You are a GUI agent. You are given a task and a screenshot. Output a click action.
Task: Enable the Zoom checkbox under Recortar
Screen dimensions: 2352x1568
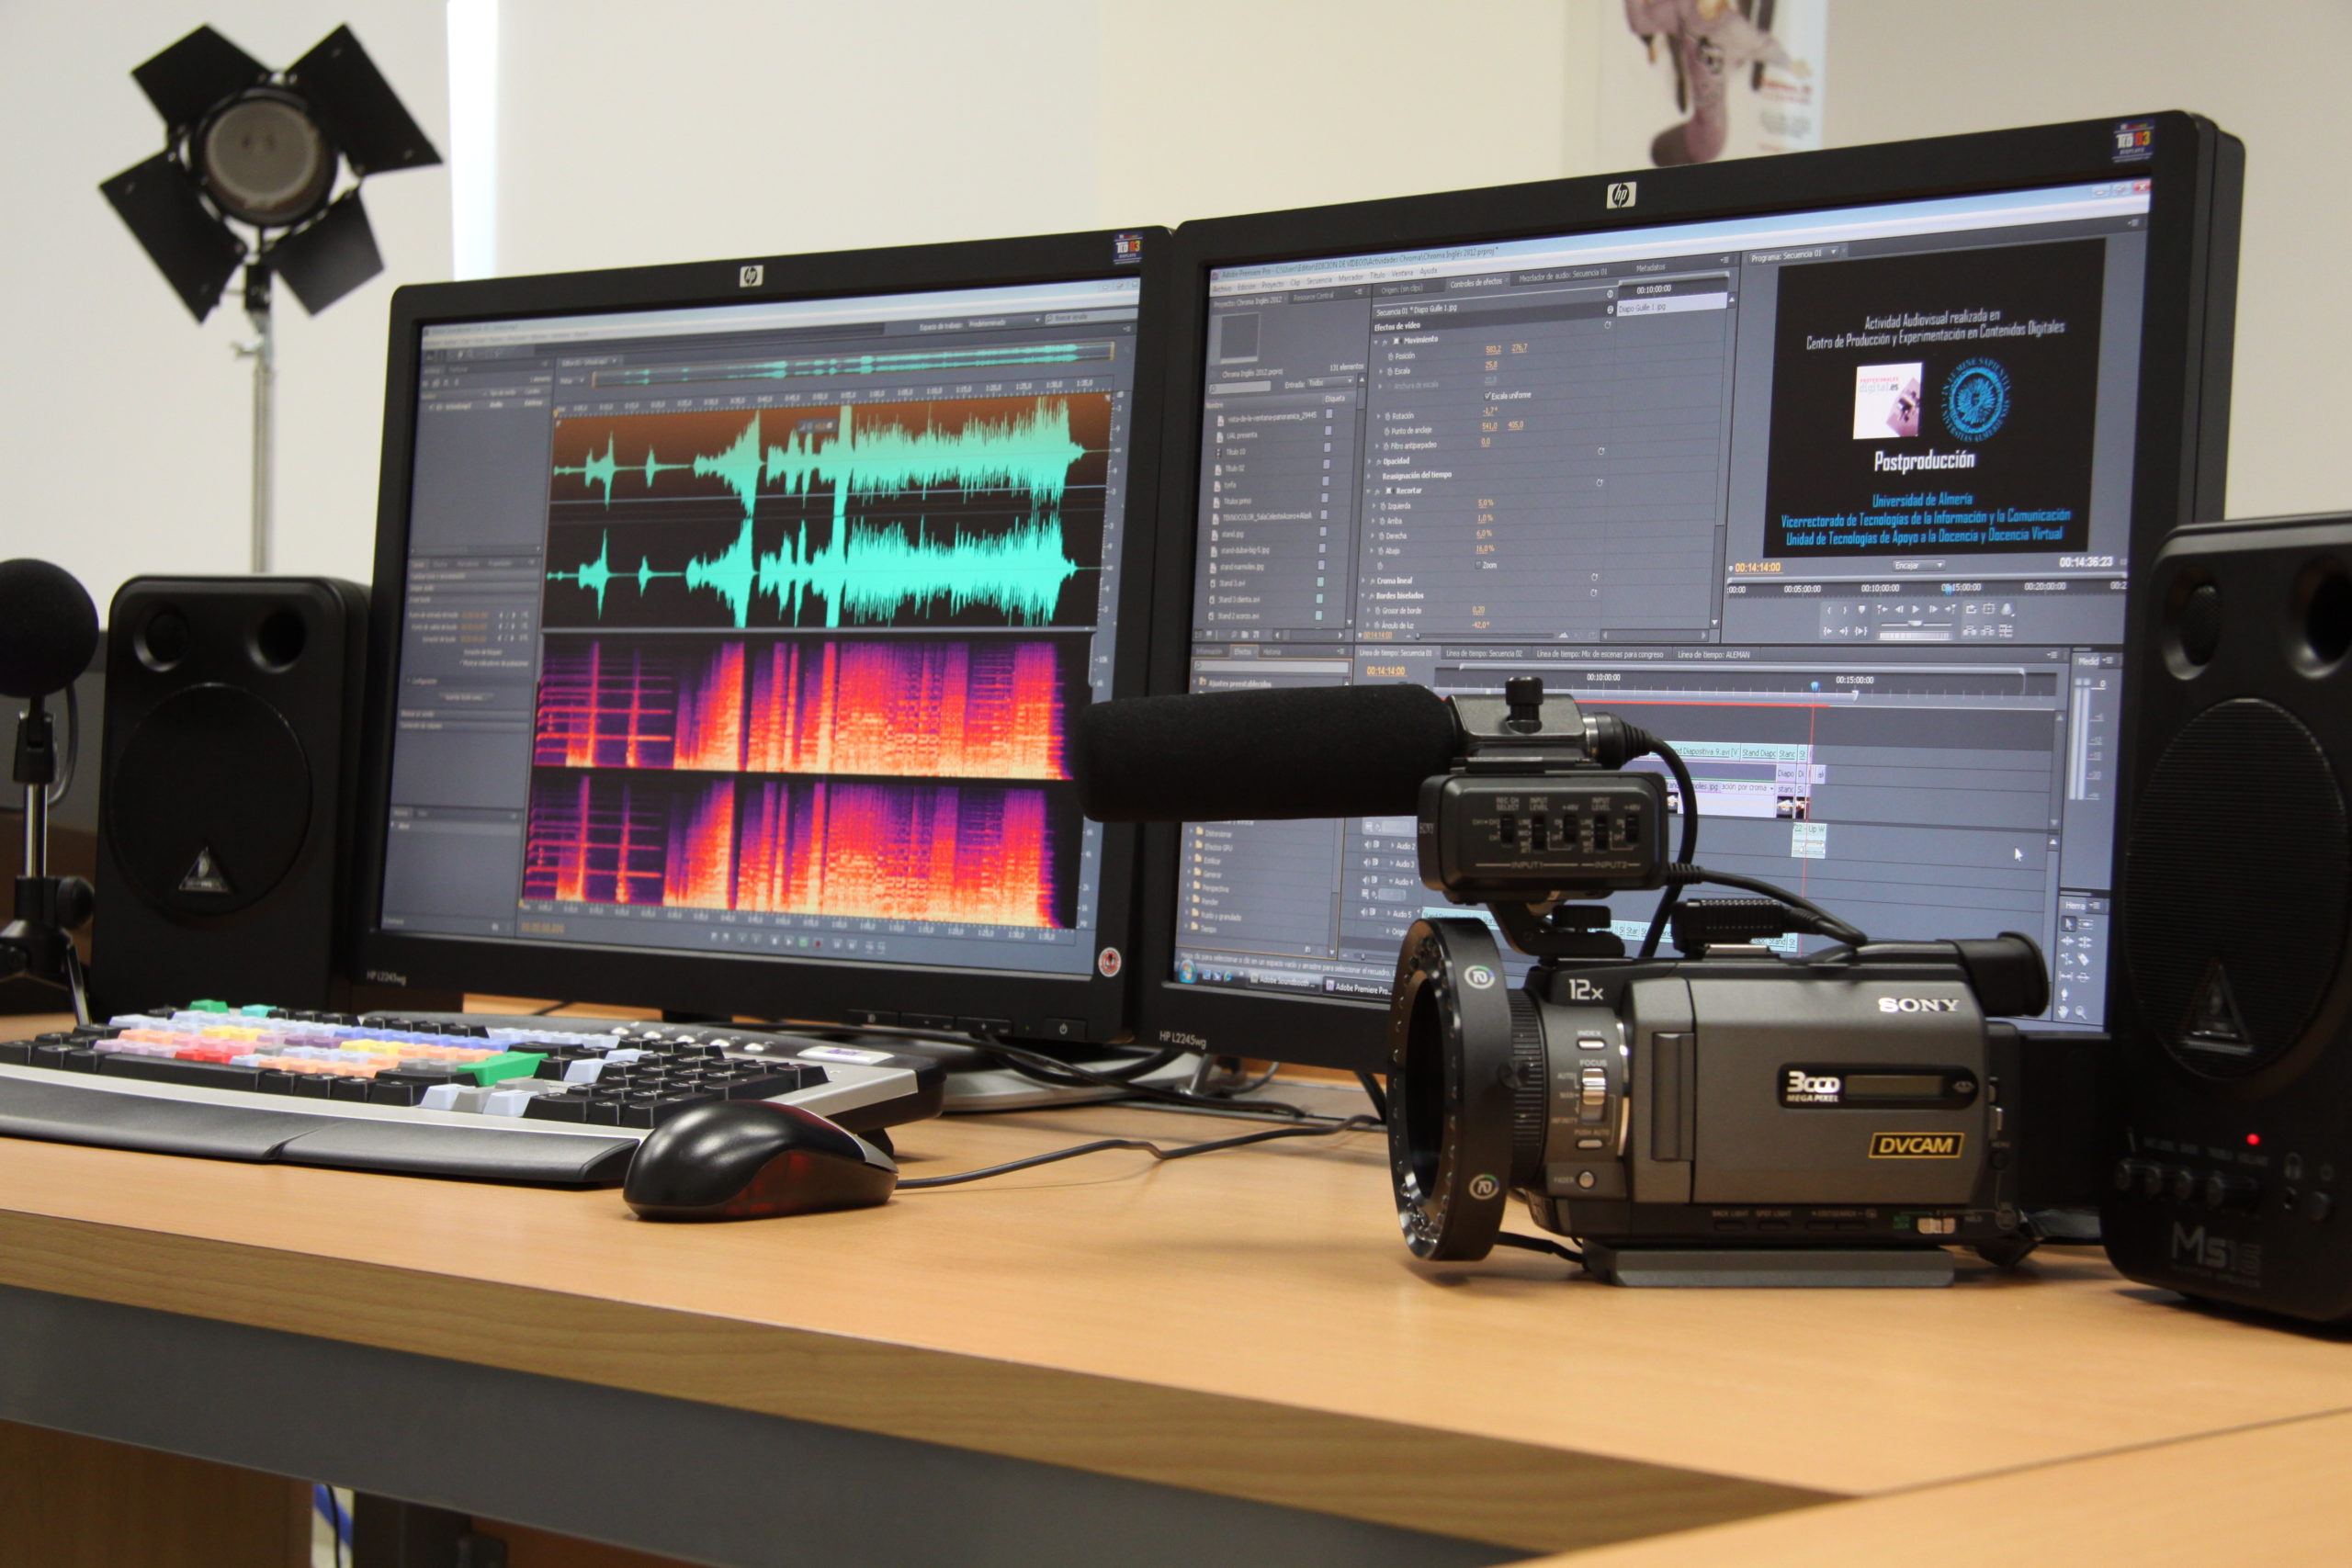[1479, 565]
